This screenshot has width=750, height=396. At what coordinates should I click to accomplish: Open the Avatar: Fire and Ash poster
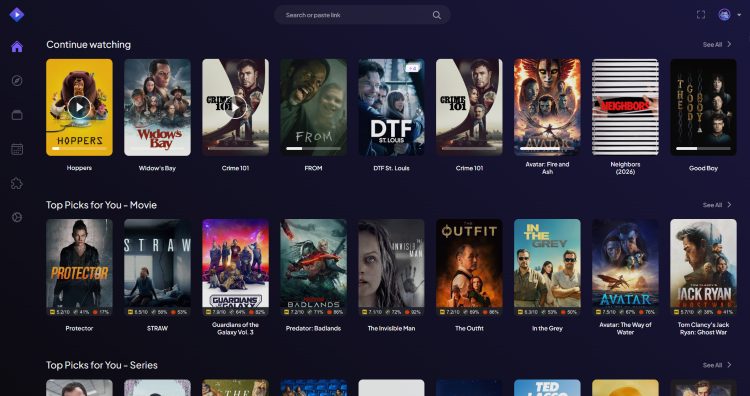pyautogui.click(x=547, y=107)
